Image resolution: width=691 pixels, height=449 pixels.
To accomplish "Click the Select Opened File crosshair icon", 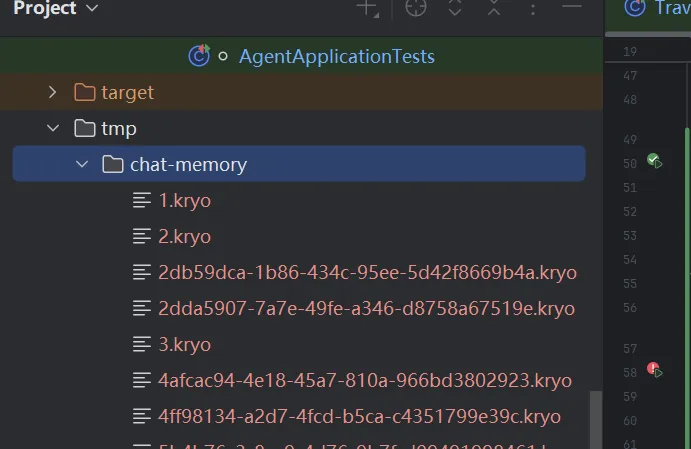I will point(416,7).
